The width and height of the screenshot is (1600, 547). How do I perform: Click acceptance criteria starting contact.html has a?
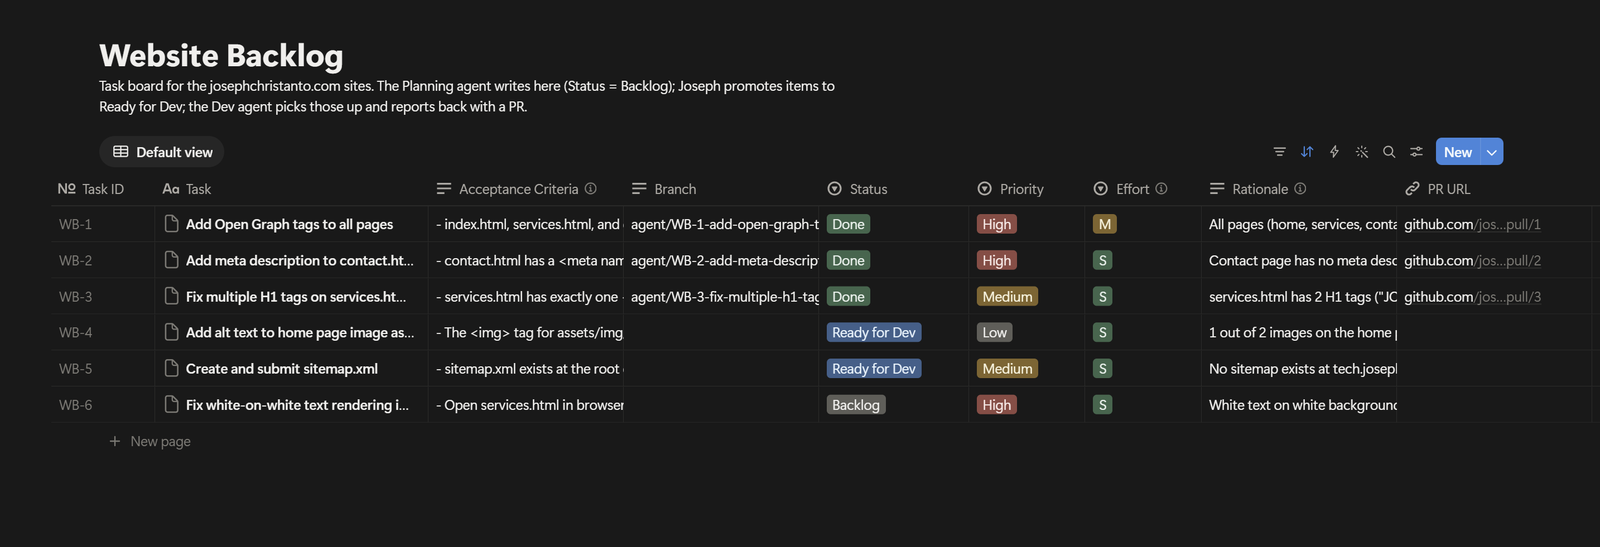point(525,260)
